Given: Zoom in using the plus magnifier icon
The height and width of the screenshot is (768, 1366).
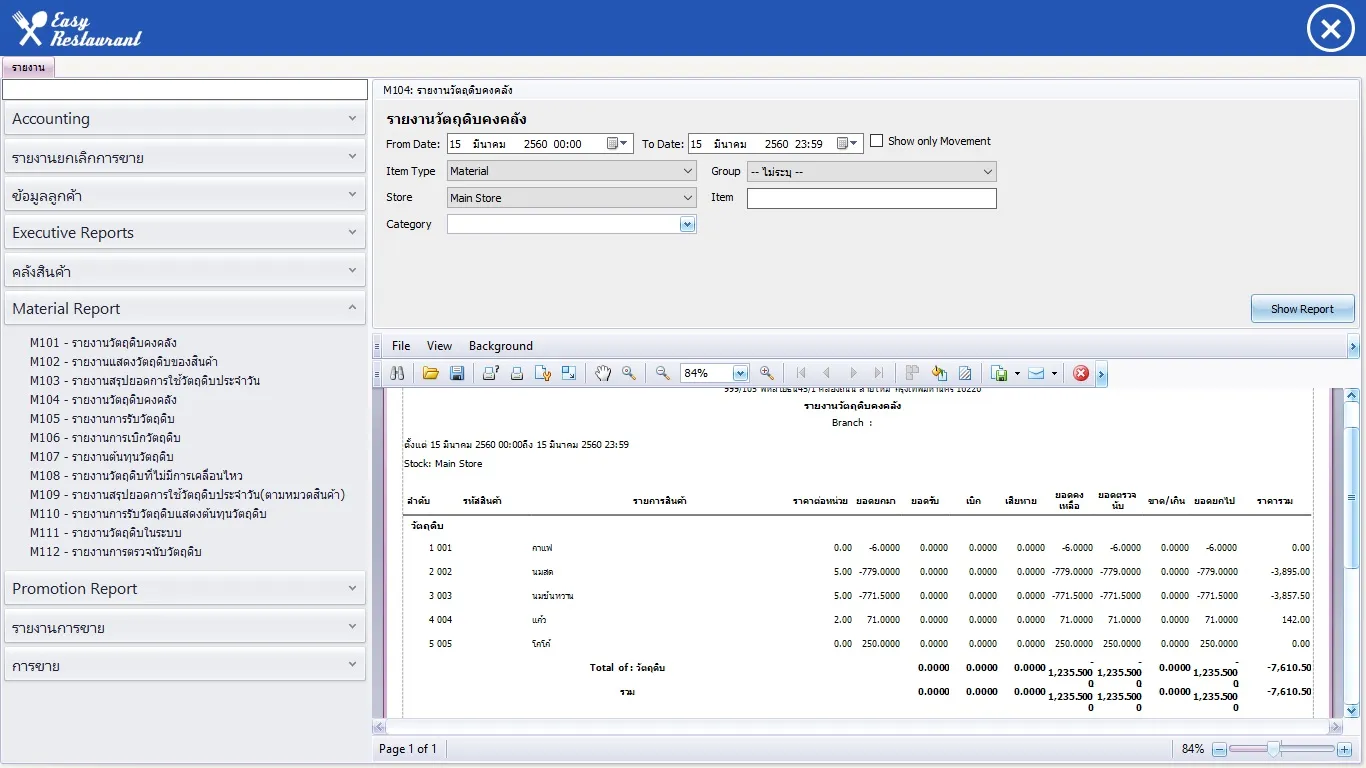Looking at the screenshot, I should [x=767, y=373].
